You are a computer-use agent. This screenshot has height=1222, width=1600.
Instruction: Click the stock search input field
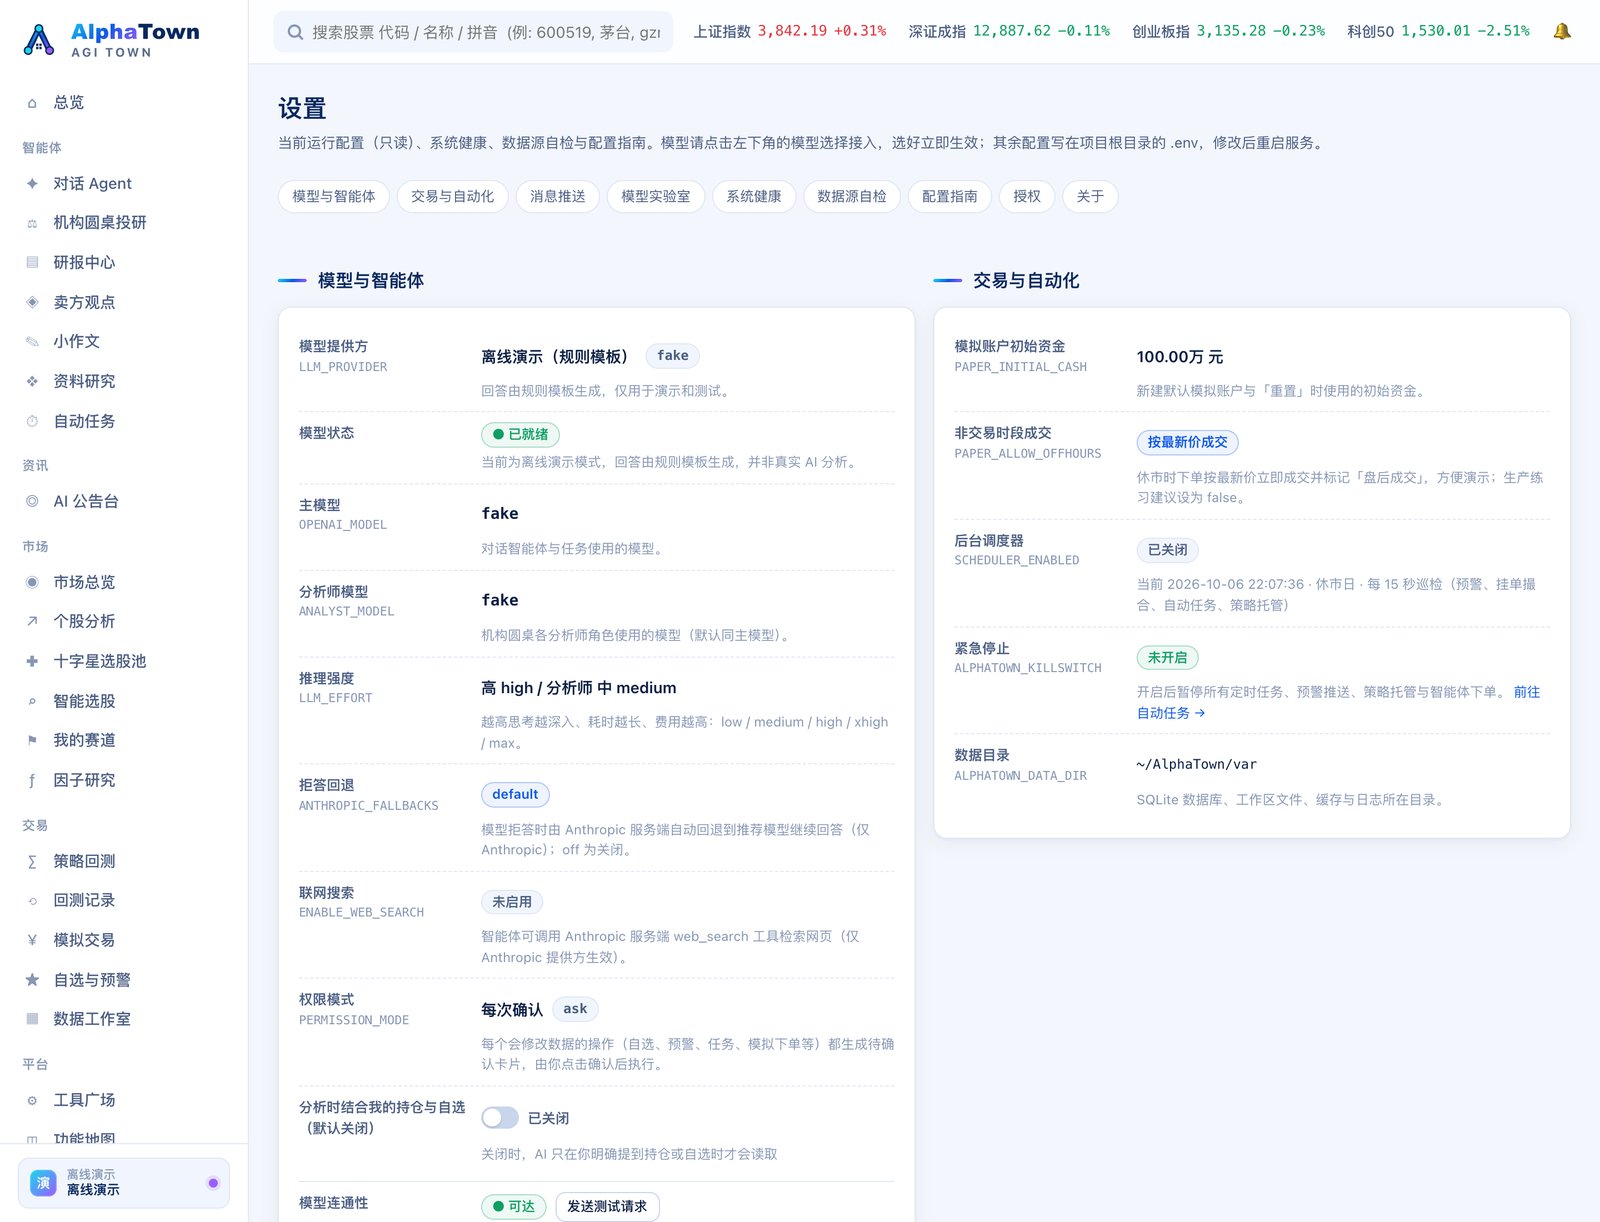[473, 32]
